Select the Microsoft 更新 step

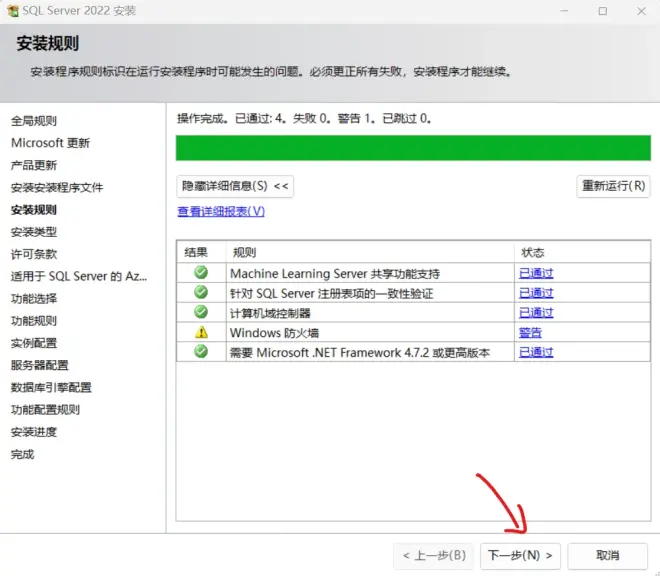(51, 143)
